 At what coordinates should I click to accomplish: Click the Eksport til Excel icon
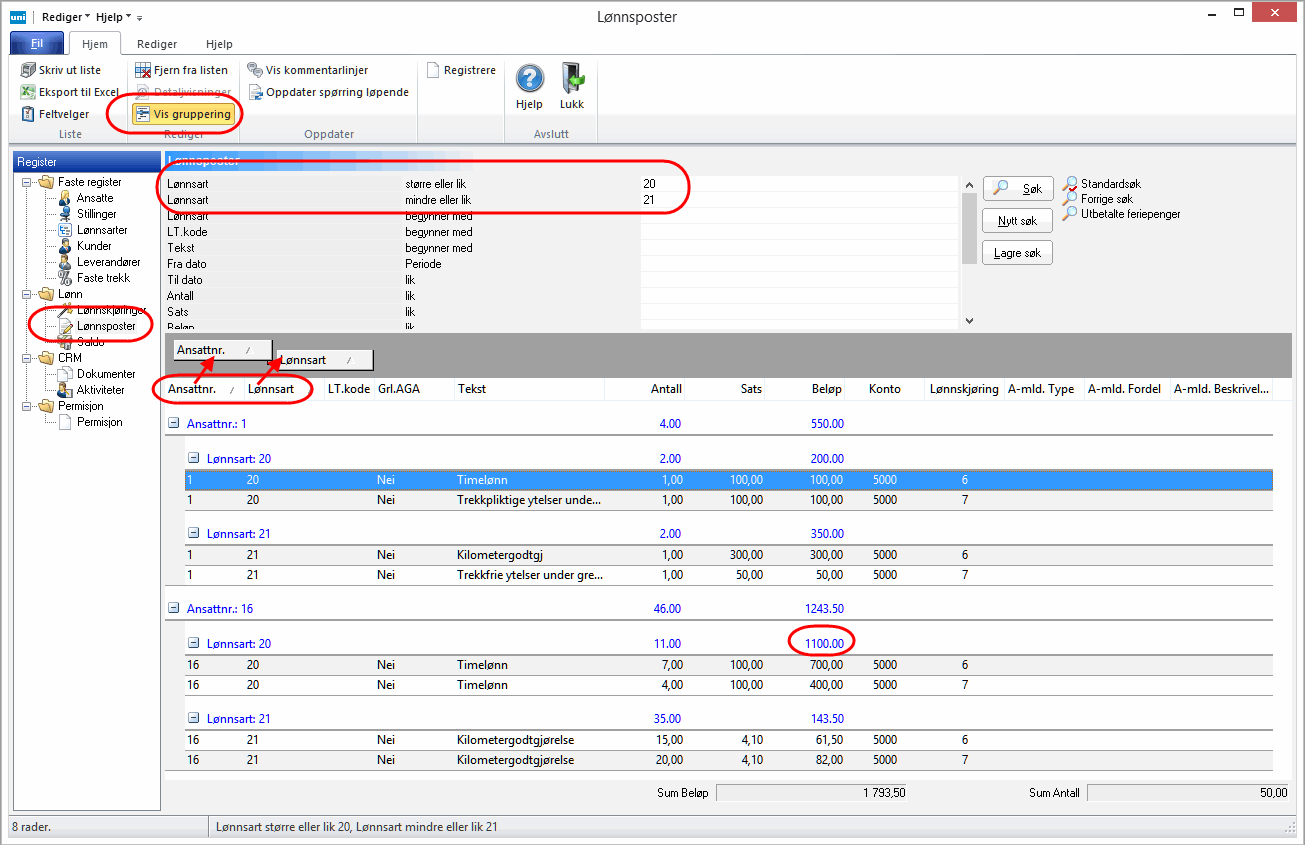tap(28, 92)
